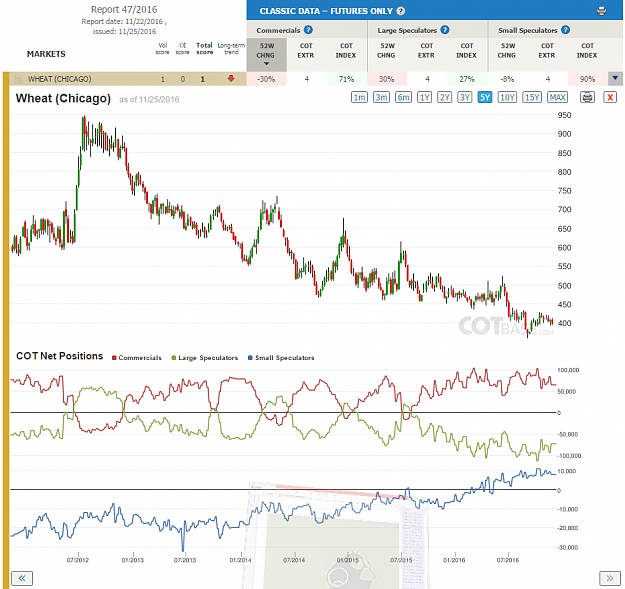Collapse the Wheat row with blue arrow
This screenshot has height=589, width=625.
coord(615,79)
